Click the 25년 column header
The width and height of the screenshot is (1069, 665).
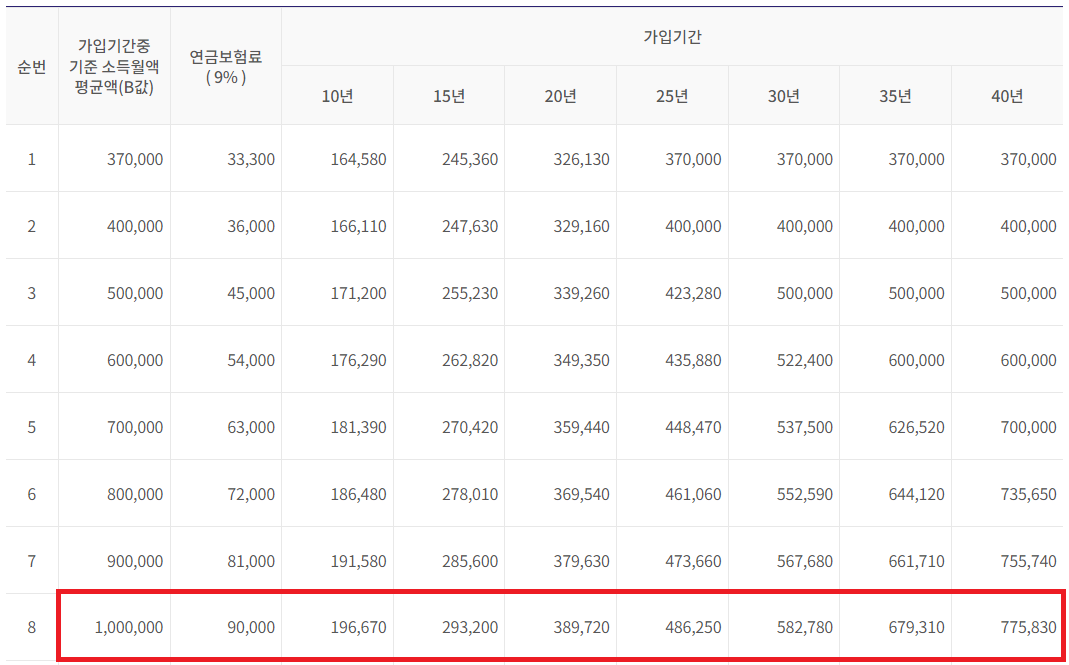[x=670, y=95]
